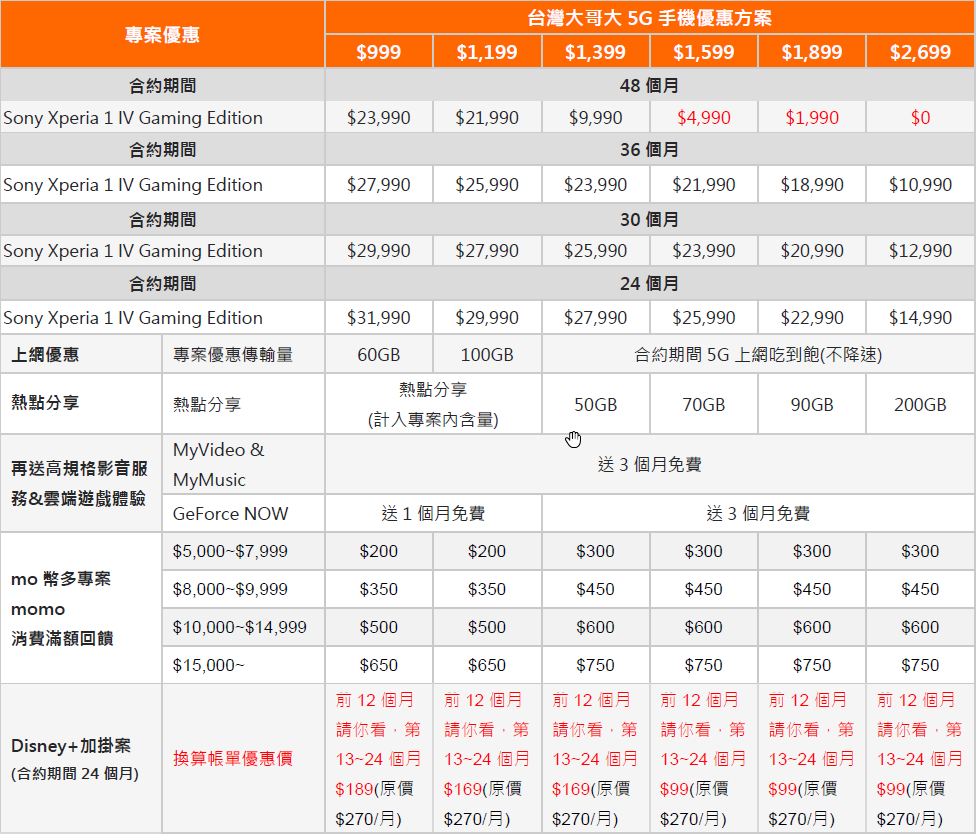Select the 專案優惠 header cell
The image size is (977, 834).
(162, 35)
